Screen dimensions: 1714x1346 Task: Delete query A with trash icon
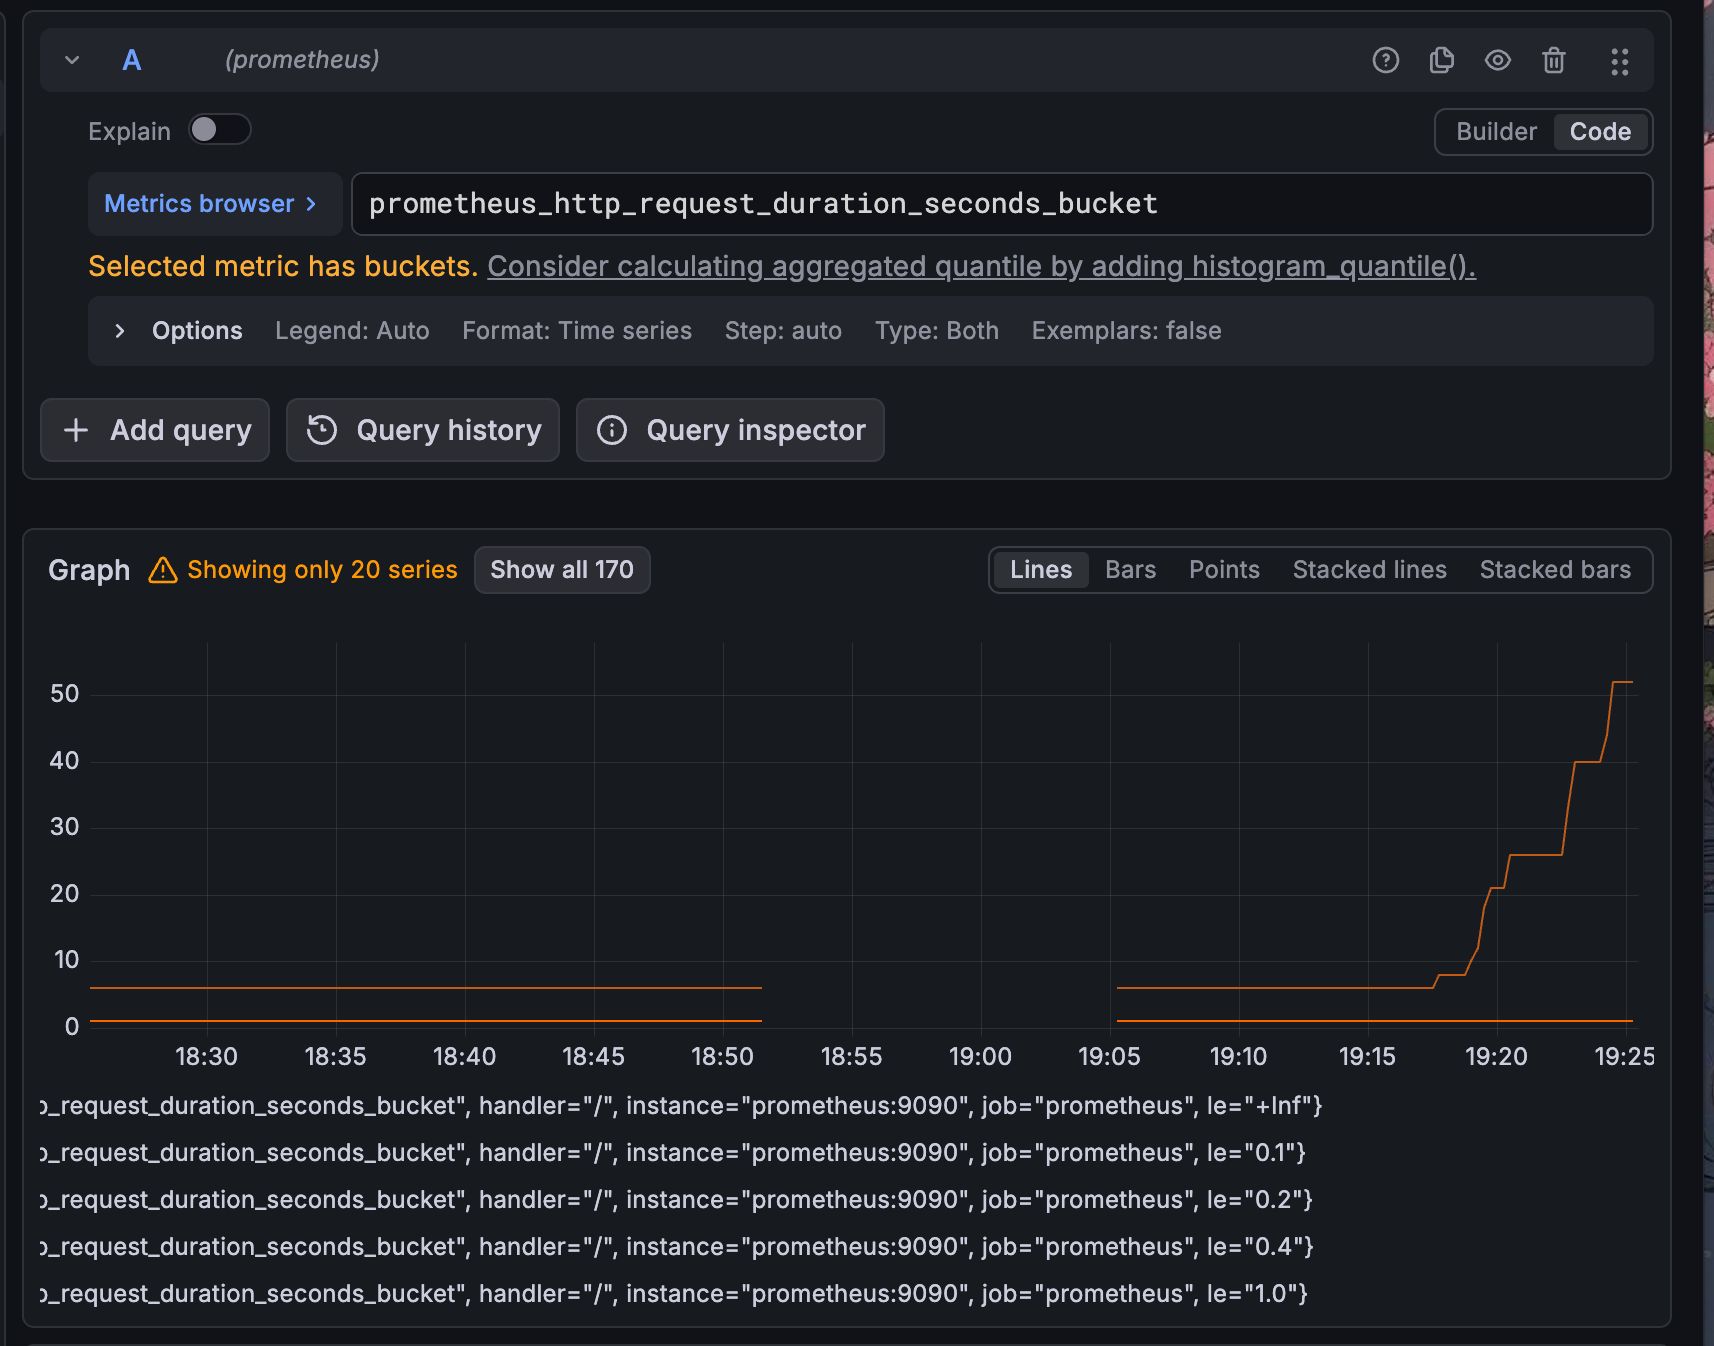(1553, 60)
